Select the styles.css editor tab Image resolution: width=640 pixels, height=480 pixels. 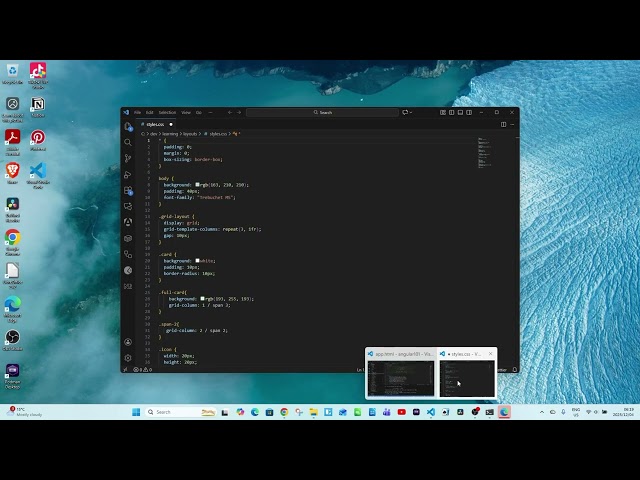pos(157,124)
